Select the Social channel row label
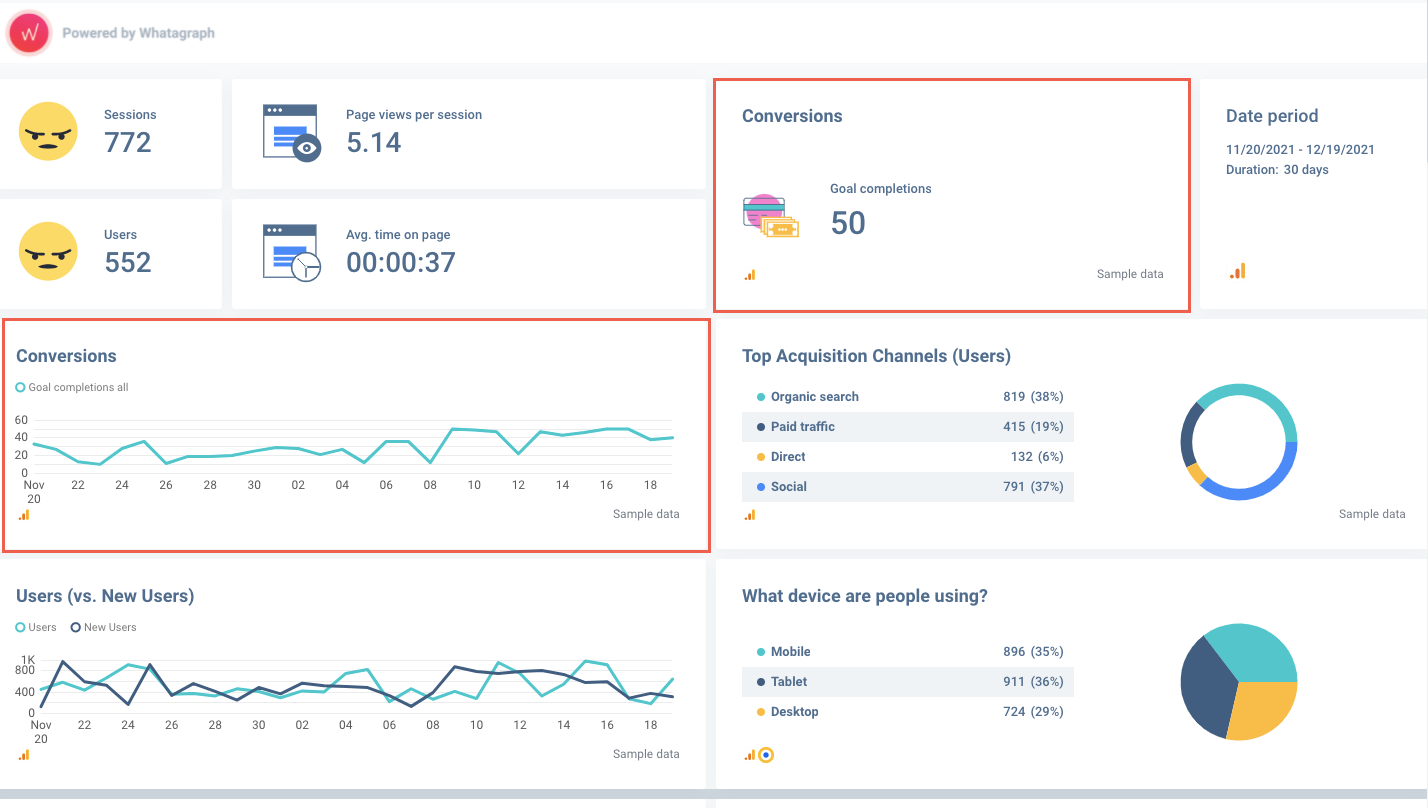 click(789, 487)
